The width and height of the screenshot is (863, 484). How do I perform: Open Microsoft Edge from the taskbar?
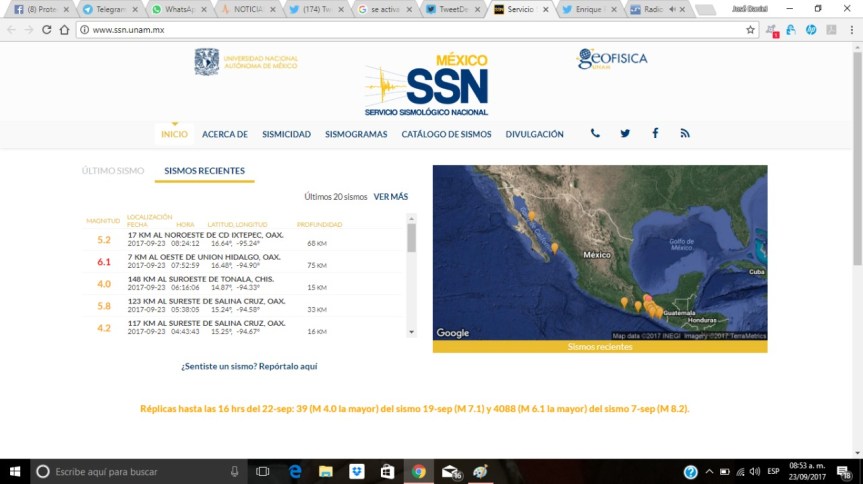pyautogui.click(x=296, y=472)
